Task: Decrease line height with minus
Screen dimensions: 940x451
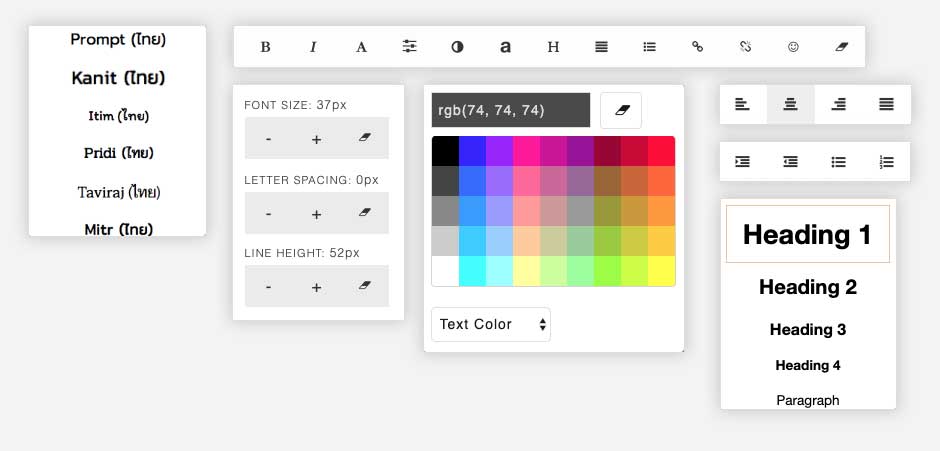Action: (x=269, y=287)
